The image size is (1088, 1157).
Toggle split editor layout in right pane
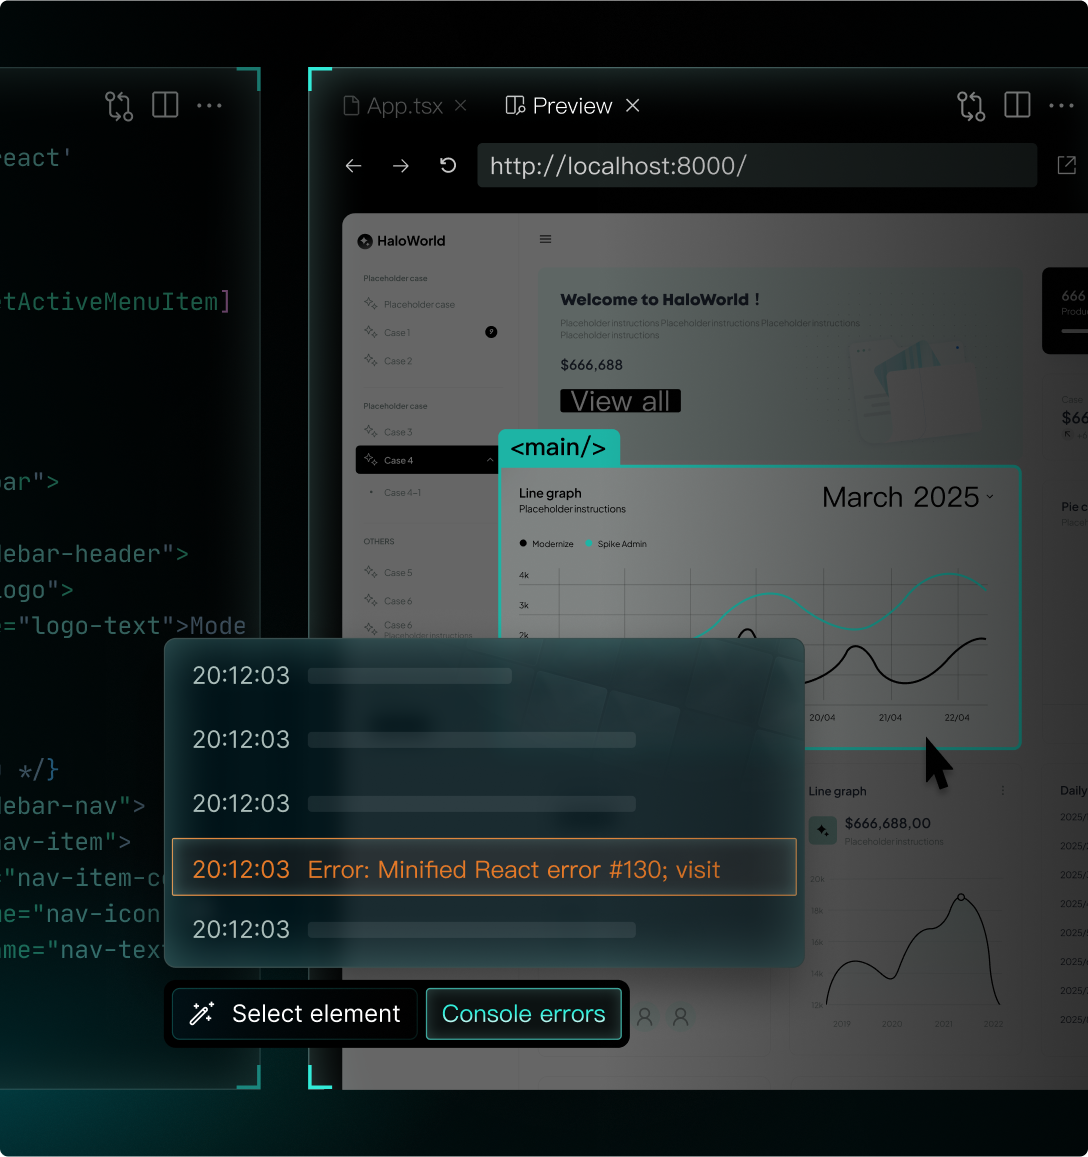pos(1017,106)
